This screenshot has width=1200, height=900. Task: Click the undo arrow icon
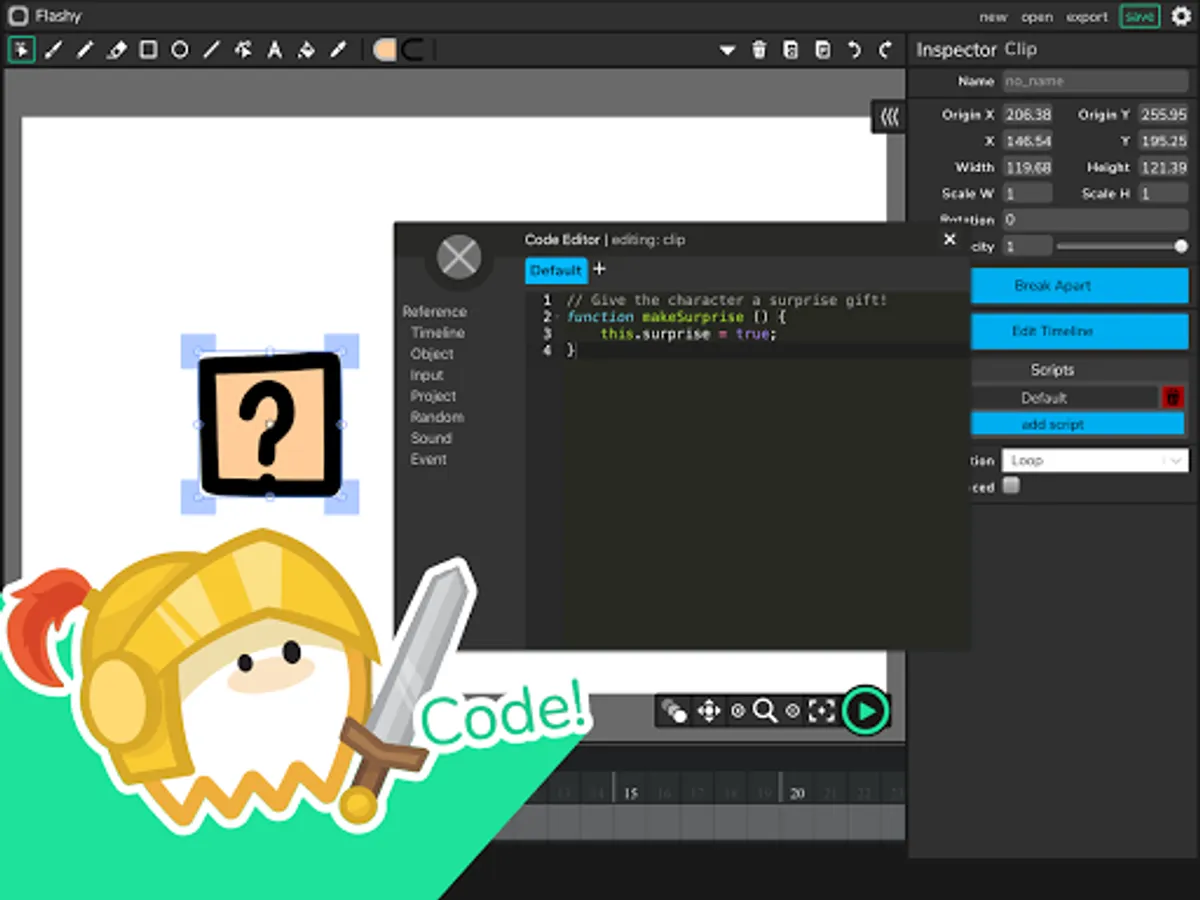click(854, 50)
